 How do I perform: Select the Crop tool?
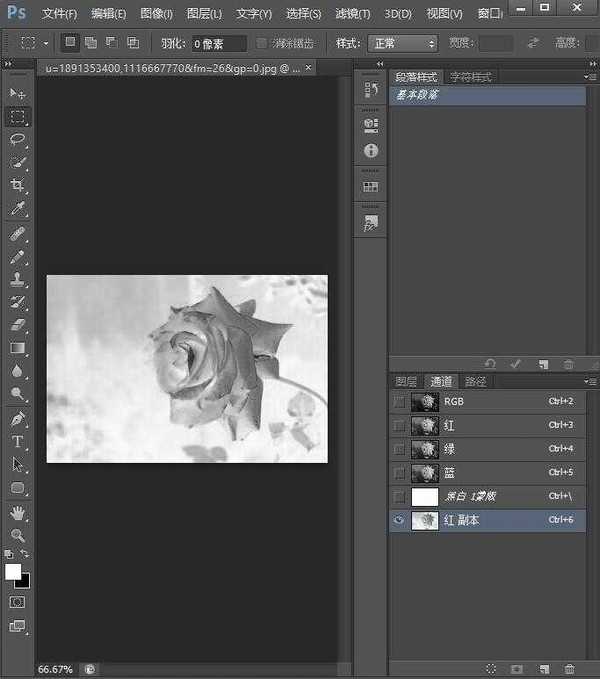[18, 186]
